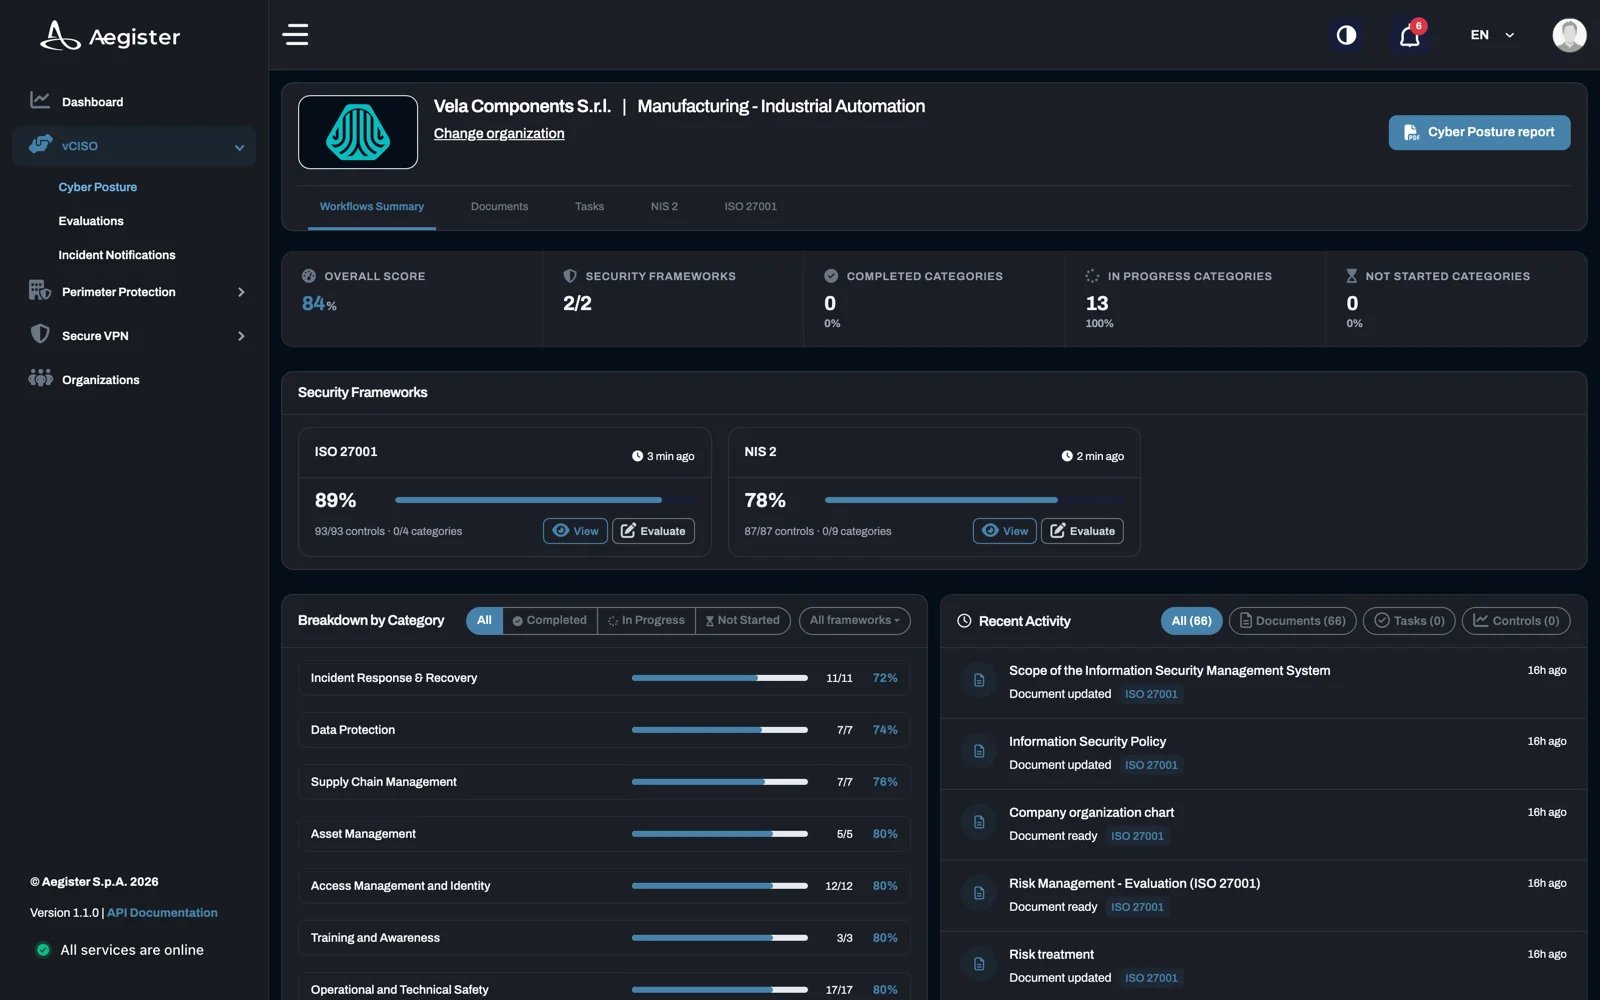Screen dimensions: 1600x1000
Task: View the ISO 27001 framework
Action: pyautogui.click(x=575, y=531)
